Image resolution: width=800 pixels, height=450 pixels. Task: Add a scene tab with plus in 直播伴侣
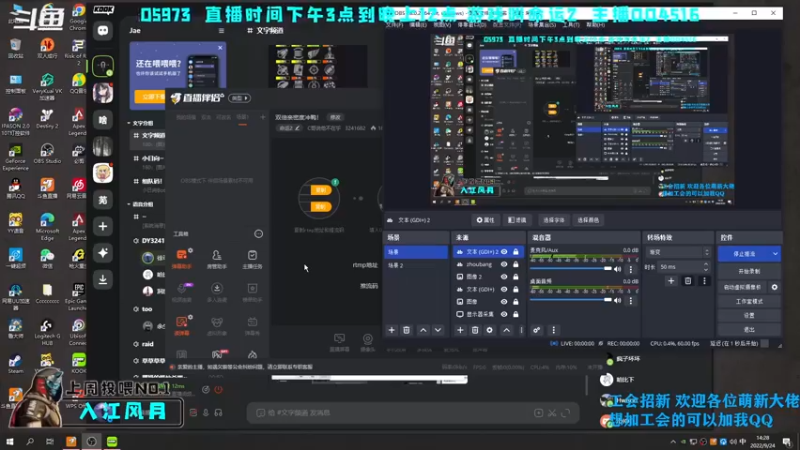(263, 117)
